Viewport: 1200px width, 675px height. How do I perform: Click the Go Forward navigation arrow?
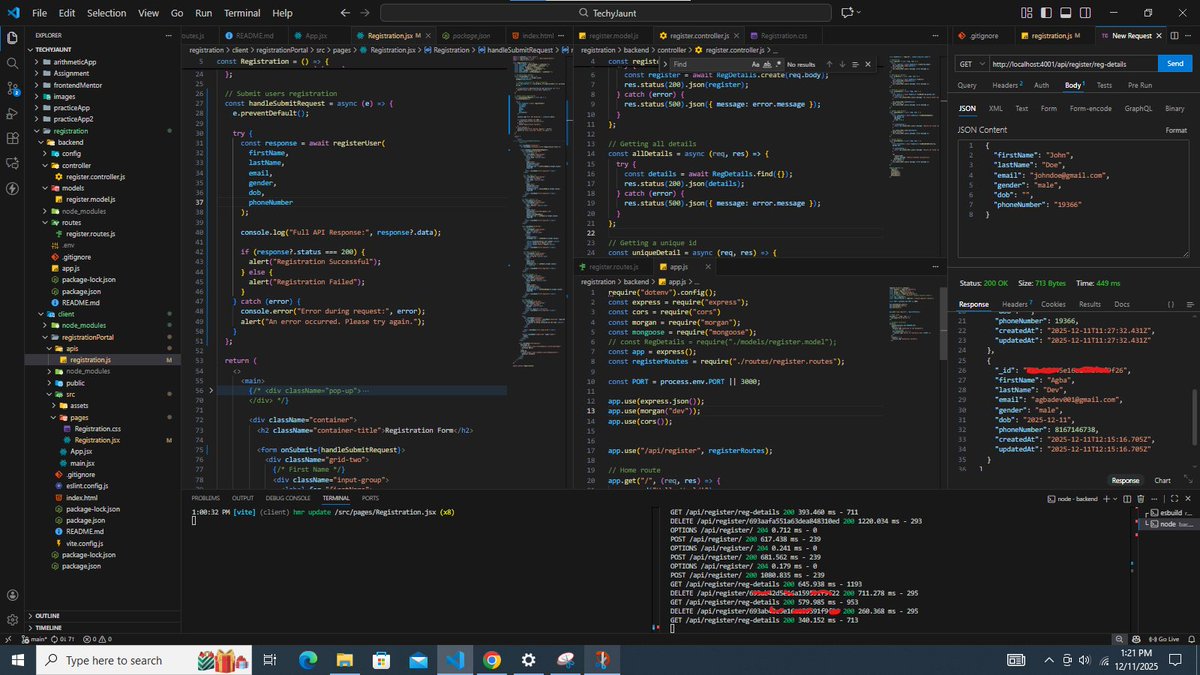click(366, 13)
